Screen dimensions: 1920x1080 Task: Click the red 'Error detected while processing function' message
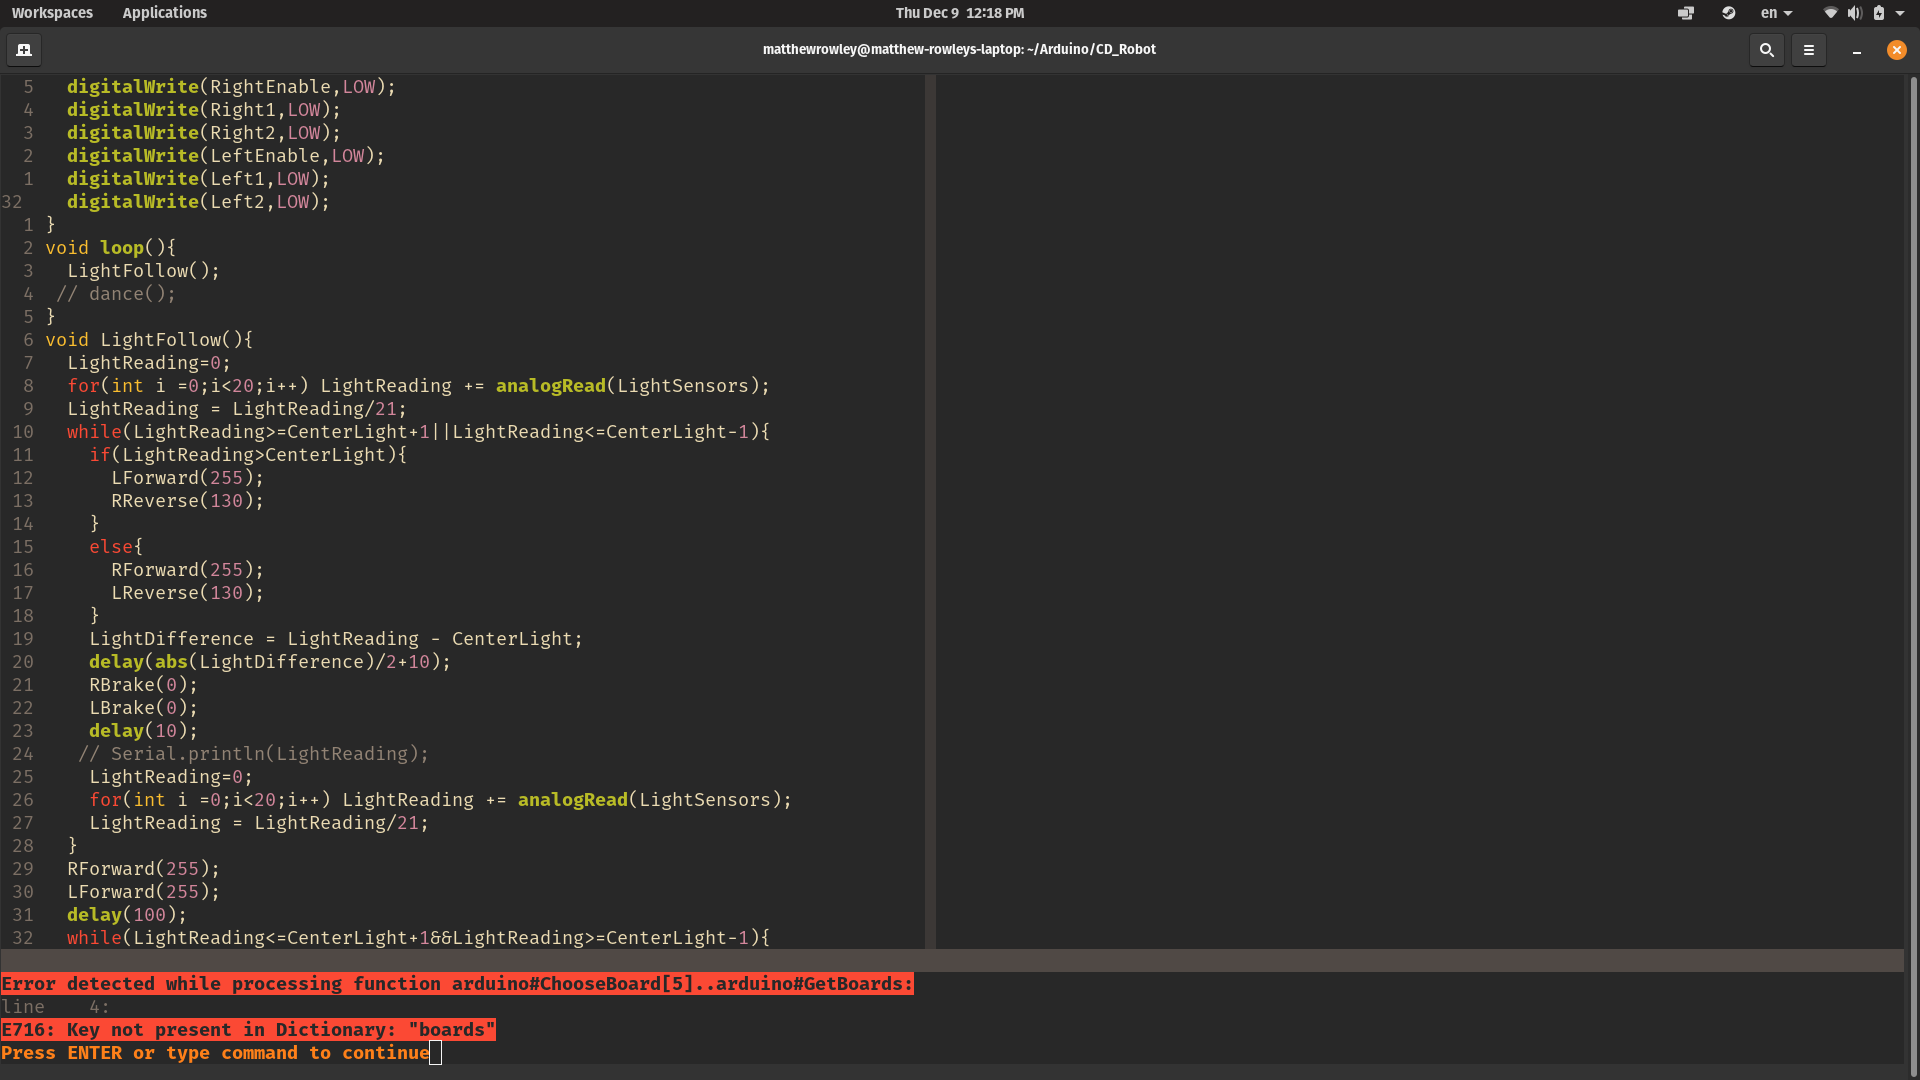457,984
